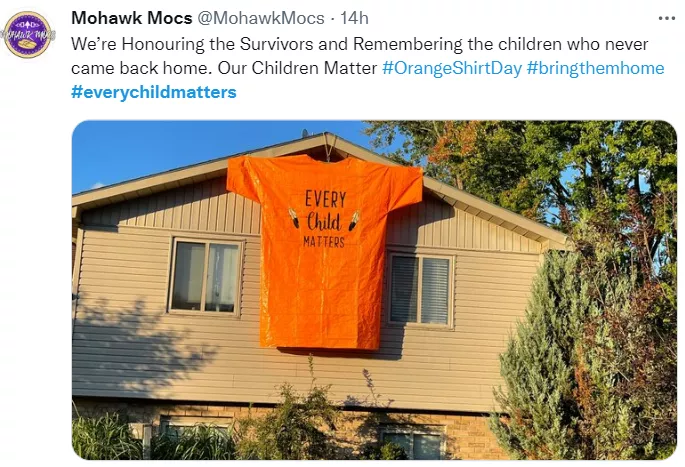The height and width of the screenshot is (467, 685).
Task: Click the Mohawk Mocs display name
Action: pos(131,18)
